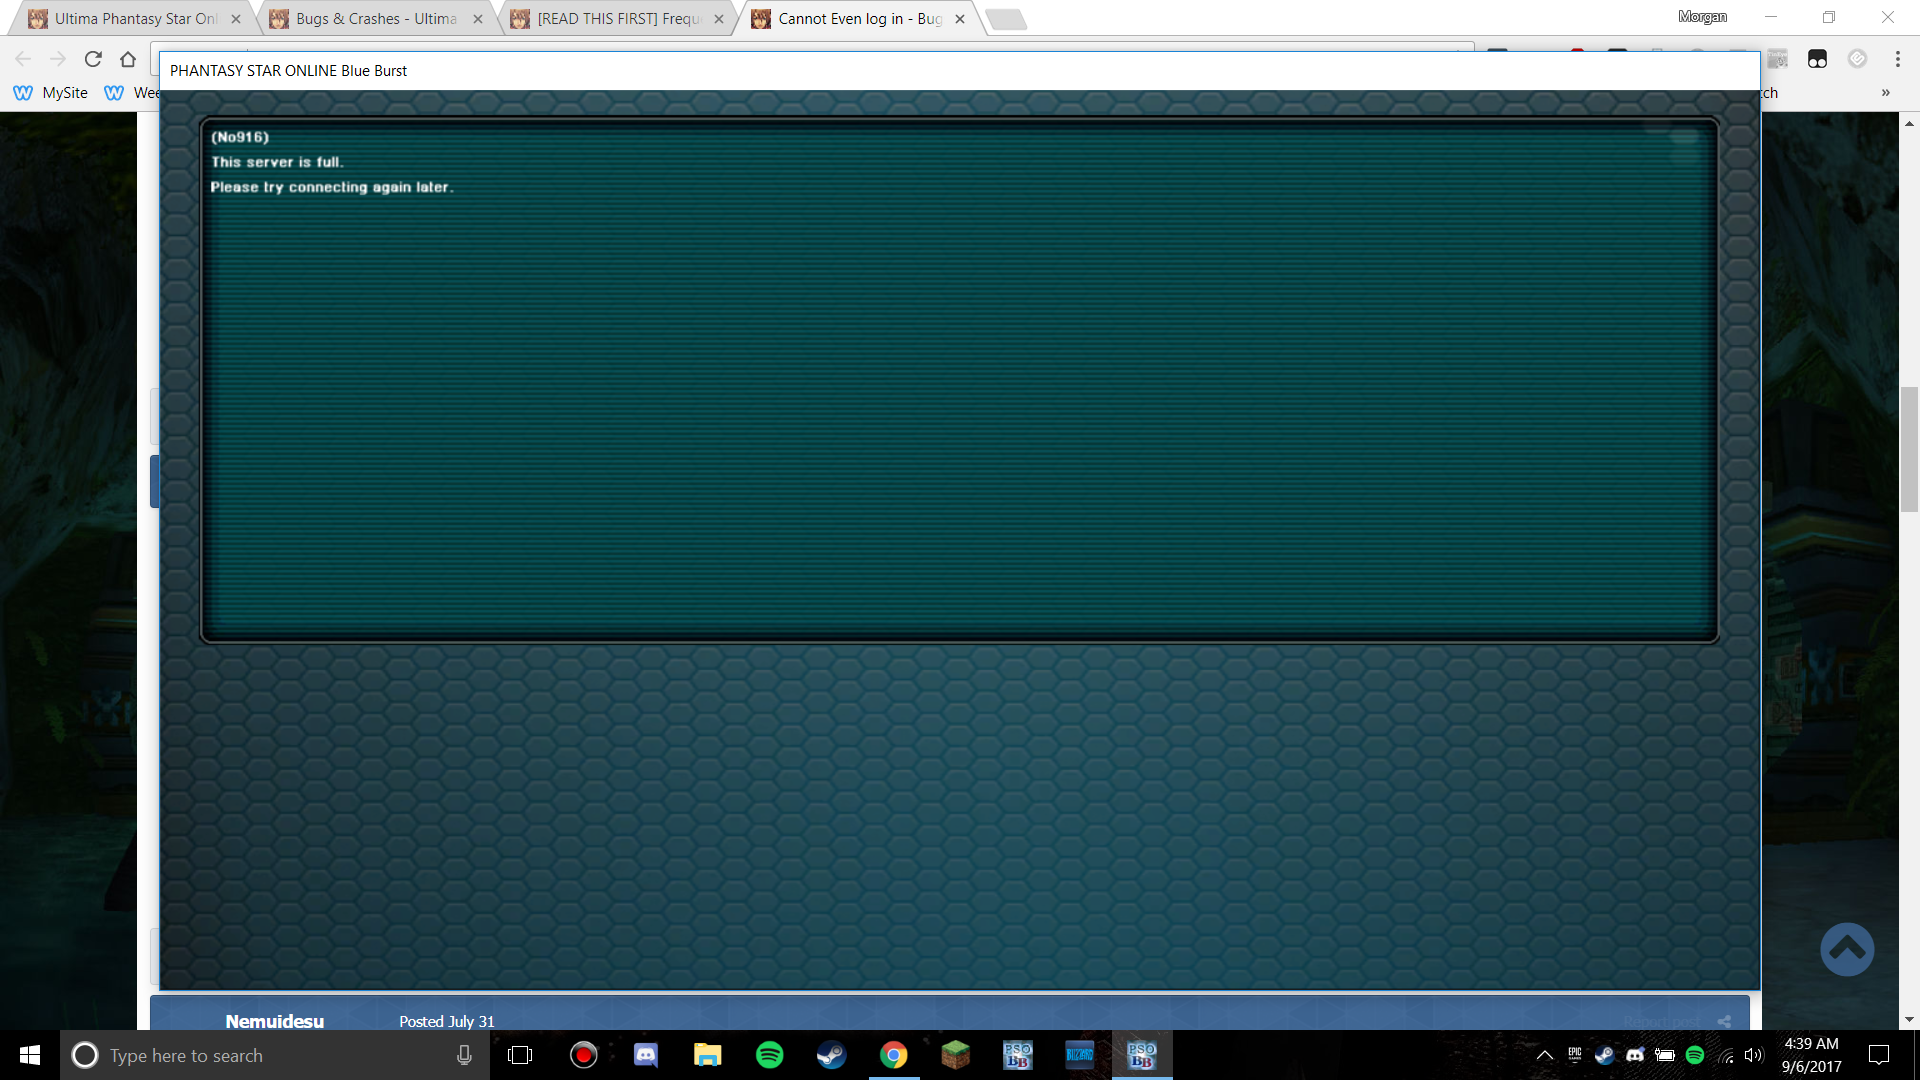Open the Tampermonkey extension
Viewport: 1920px width, 1080px height.
[x=1817, y=59]
